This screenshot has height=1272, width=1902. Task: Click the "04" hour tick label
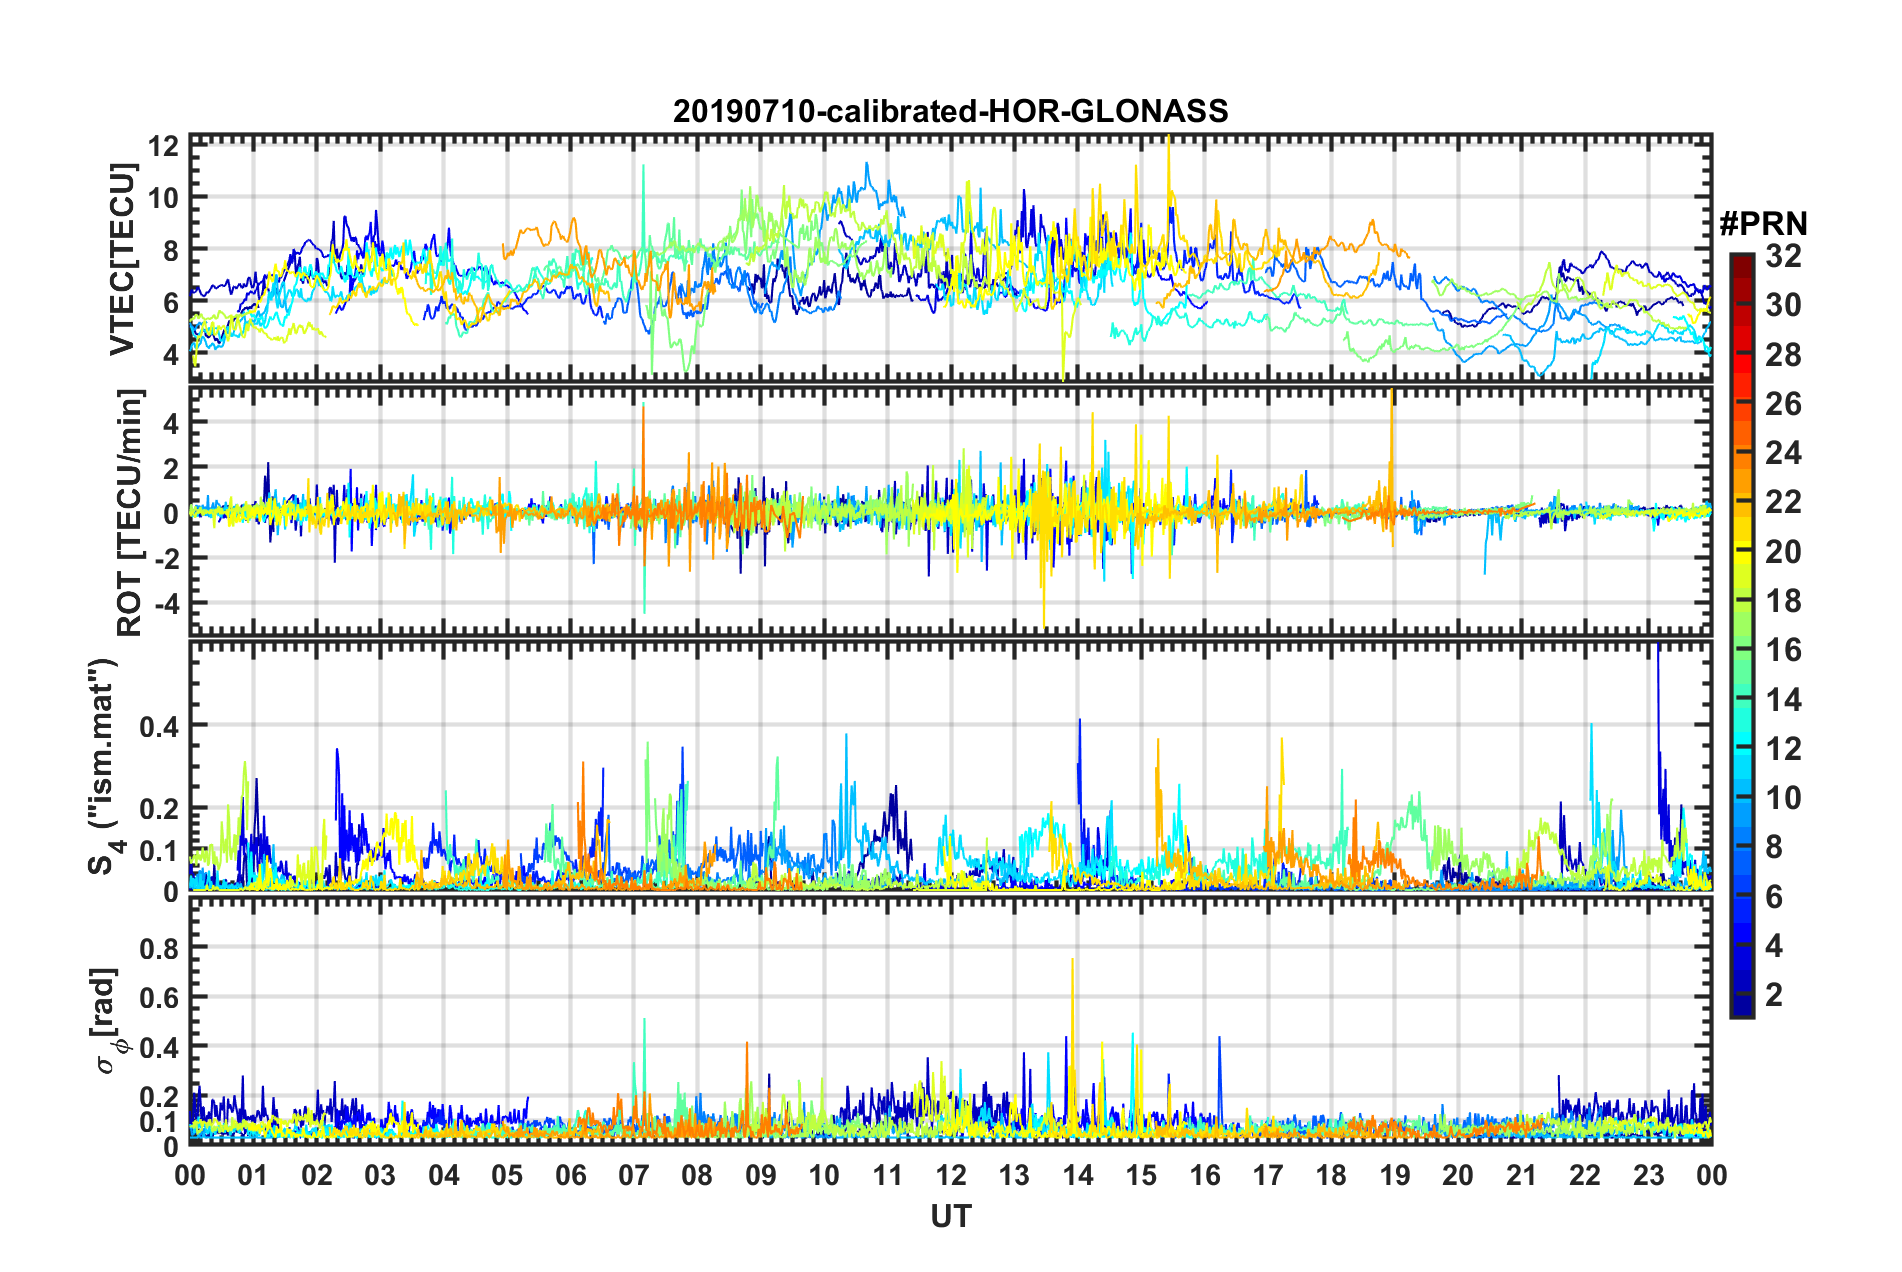tap(444, 1175)
